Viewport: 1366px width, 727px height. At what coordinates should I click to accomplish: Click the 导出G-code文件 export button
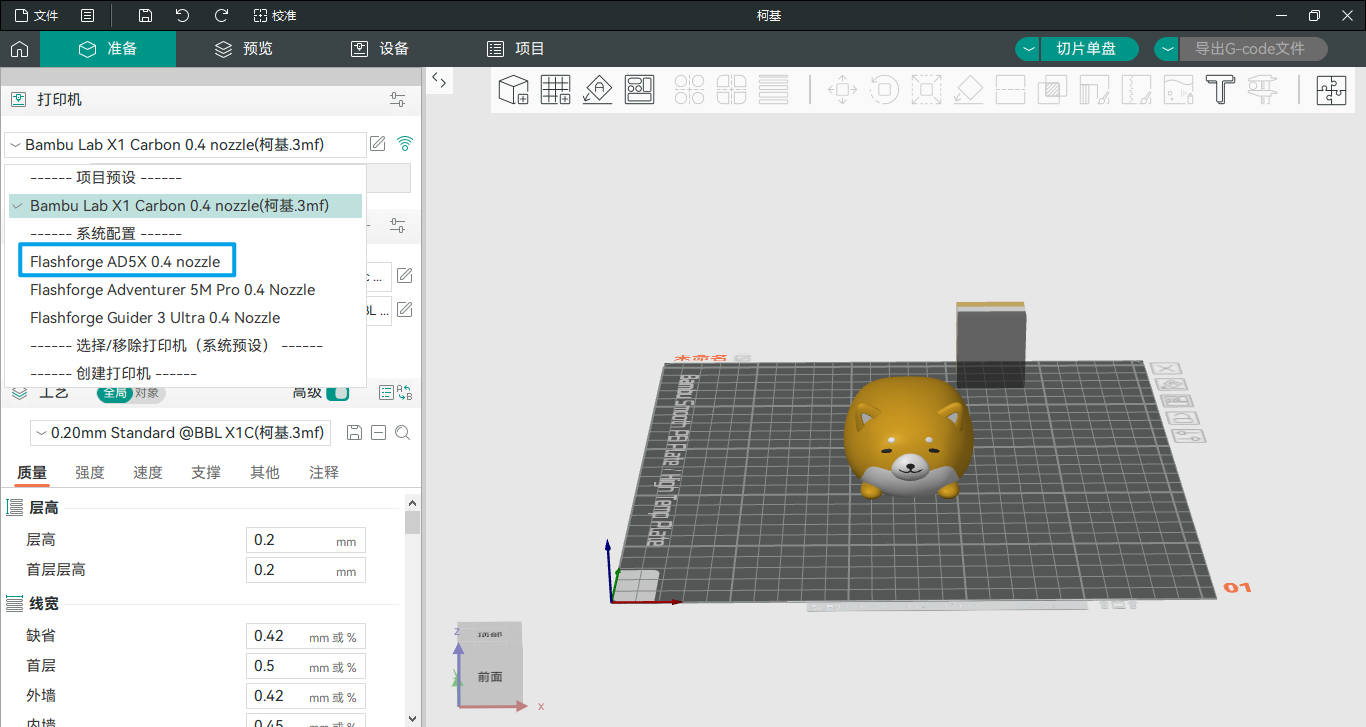[x=1253, y=49]
